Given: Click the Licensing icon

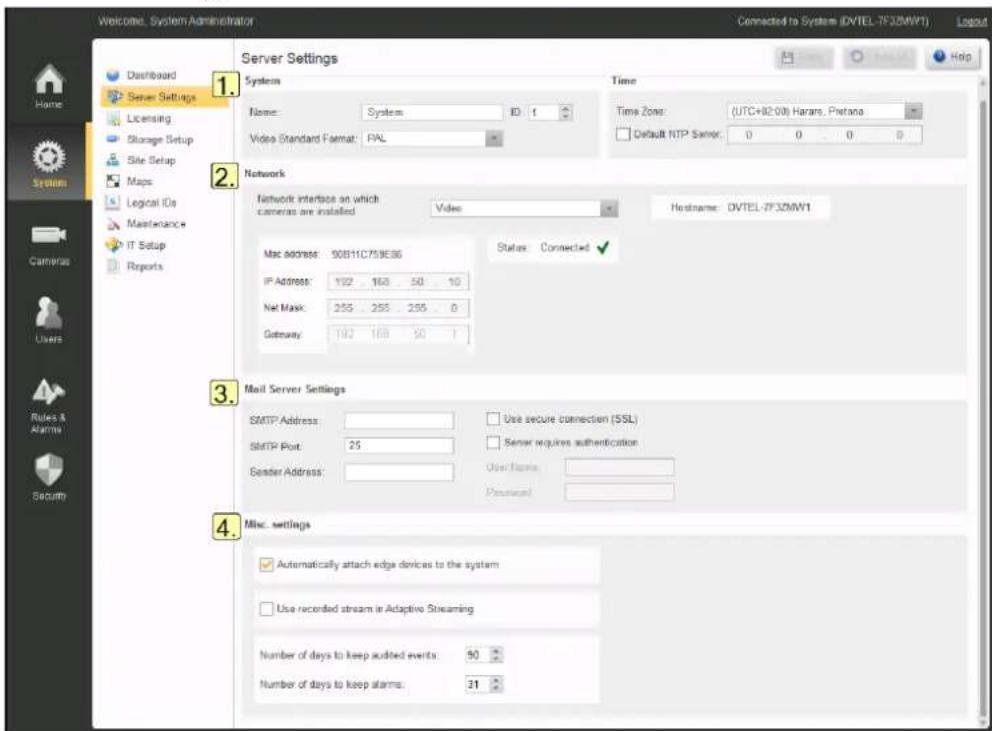Looking at the screenshot, I should [113, 118].
